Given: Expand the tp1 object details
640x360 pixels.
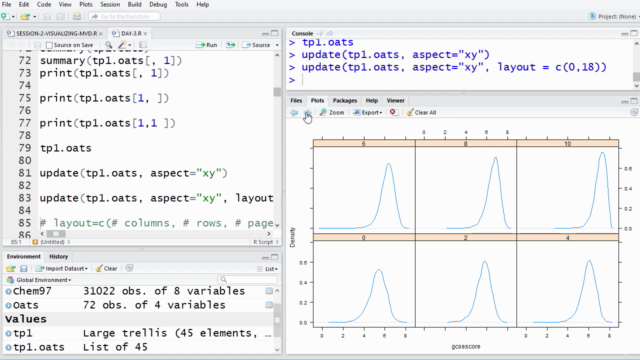Looking at the screenshot, I should tap(8, 333).
